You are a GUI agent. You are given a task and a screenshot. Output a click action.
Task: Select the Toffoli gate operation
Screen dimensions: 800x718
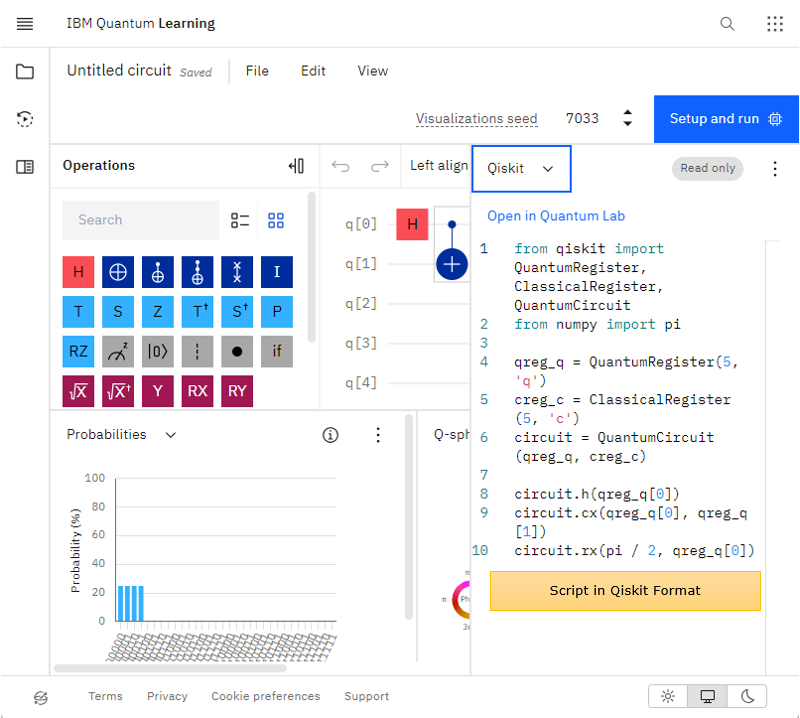click(x=197, y=272)
